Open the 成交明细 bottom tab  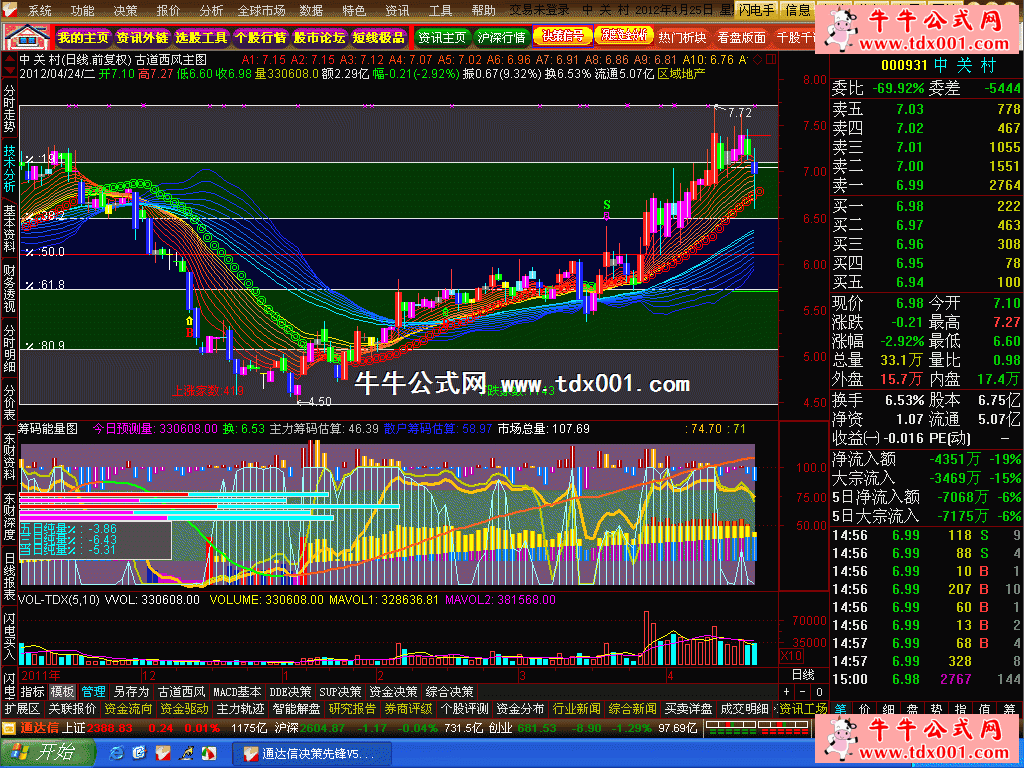point(744,709)
